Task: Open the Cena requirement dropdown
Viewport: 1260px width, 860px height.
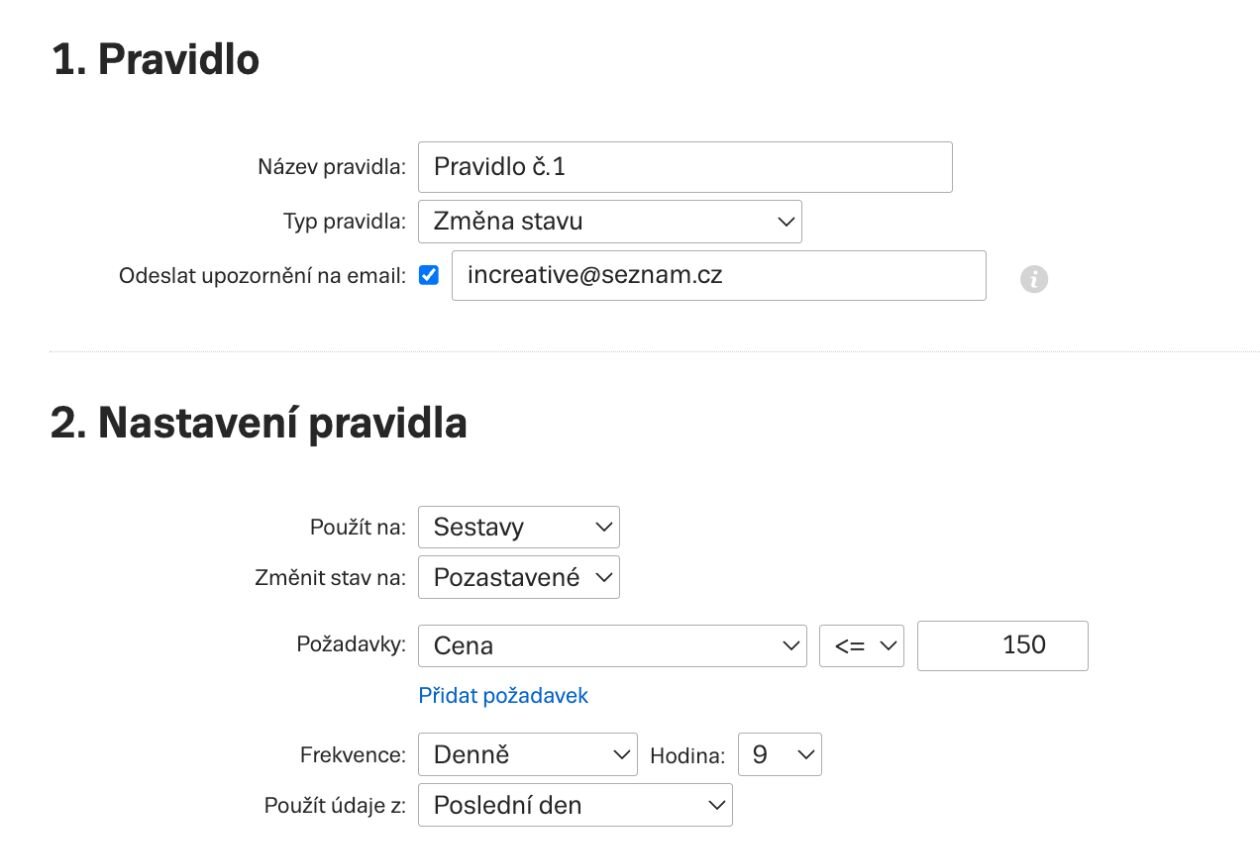Action: 612,646
